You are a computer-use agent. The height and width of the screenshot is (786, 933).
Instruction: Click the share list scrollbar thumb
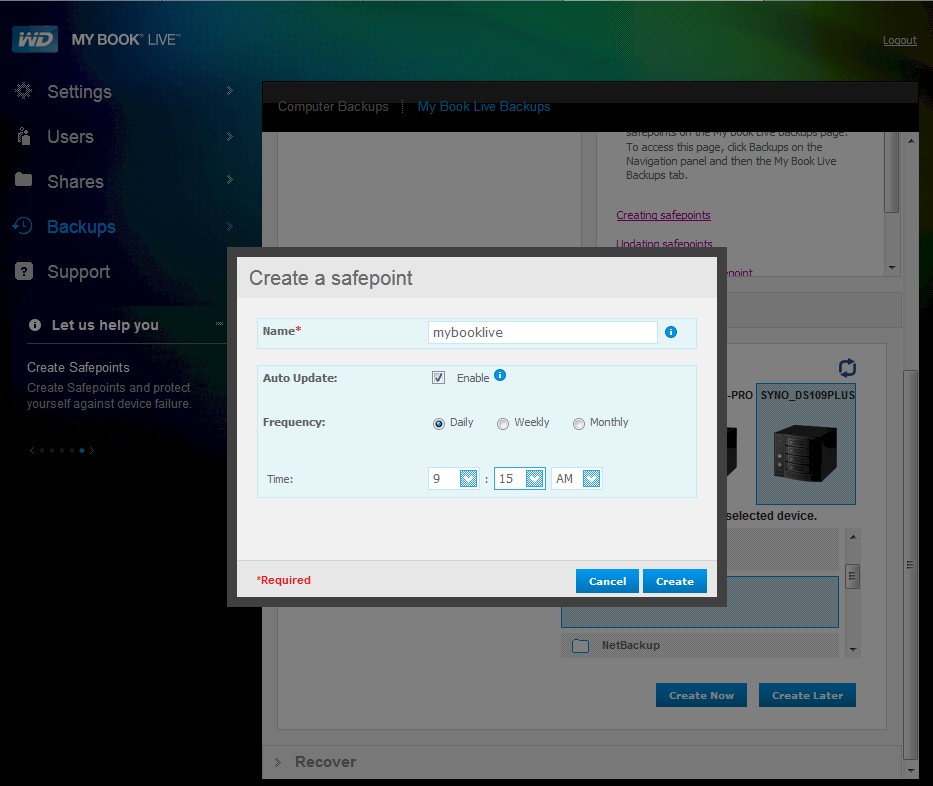coord(853,576)
